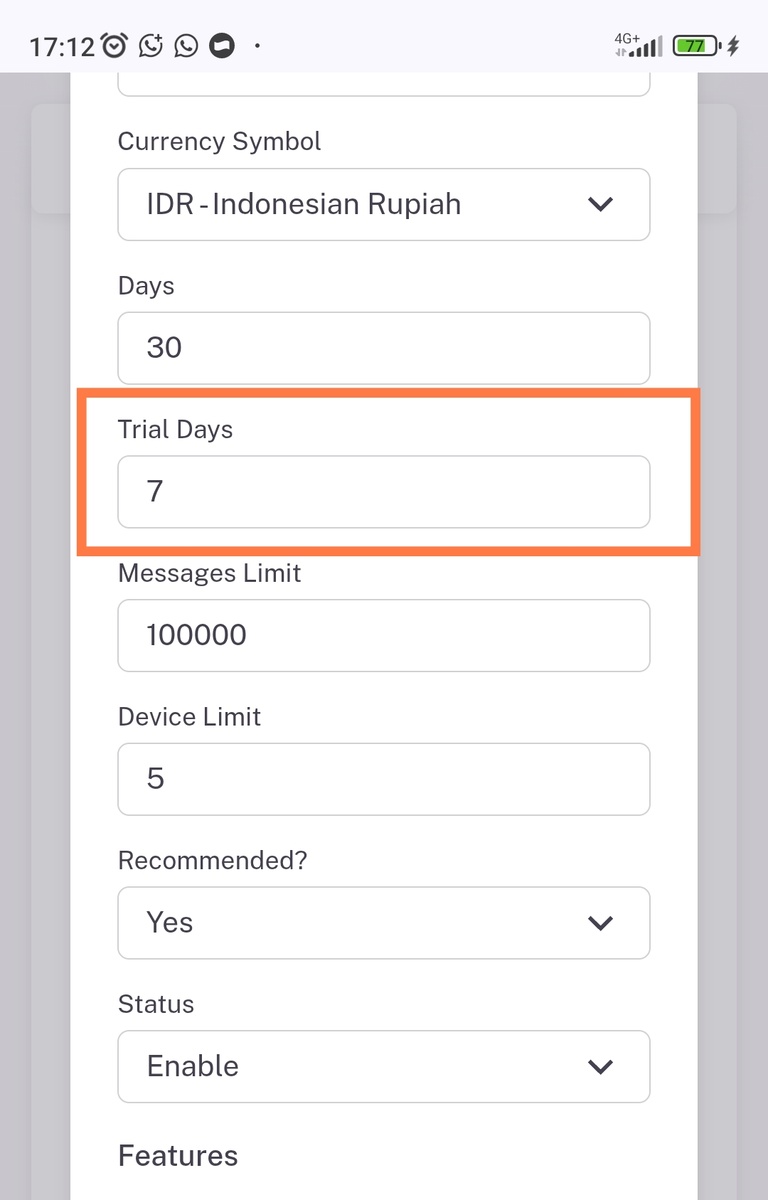Tap the alarm clock status icon

point(115,45)
